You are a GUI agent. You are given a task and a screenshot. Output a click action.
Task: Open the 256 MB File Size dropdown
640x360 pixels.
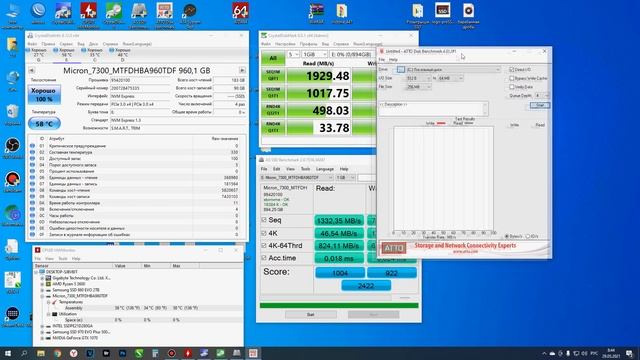(x=418, y=87)
